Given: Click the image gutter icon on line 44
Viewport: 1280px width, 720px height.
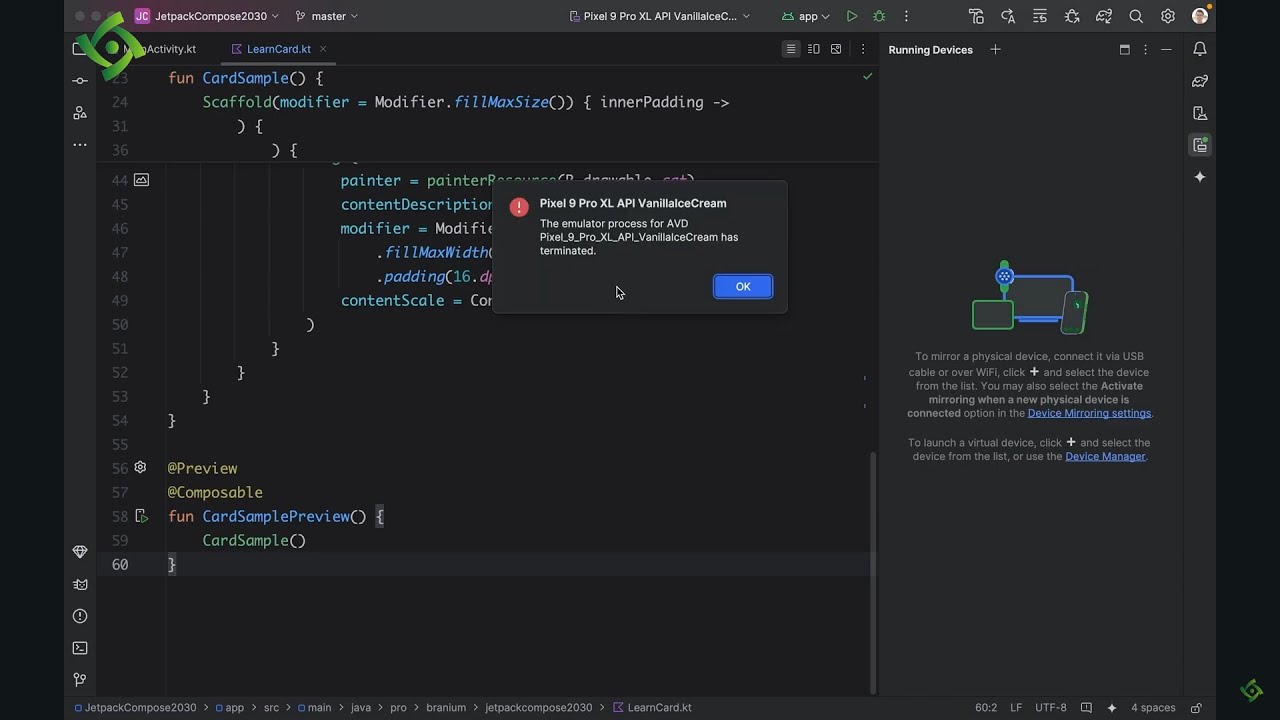Looking at the screenshot, I should pyautogui.click(x=141, y=180).
